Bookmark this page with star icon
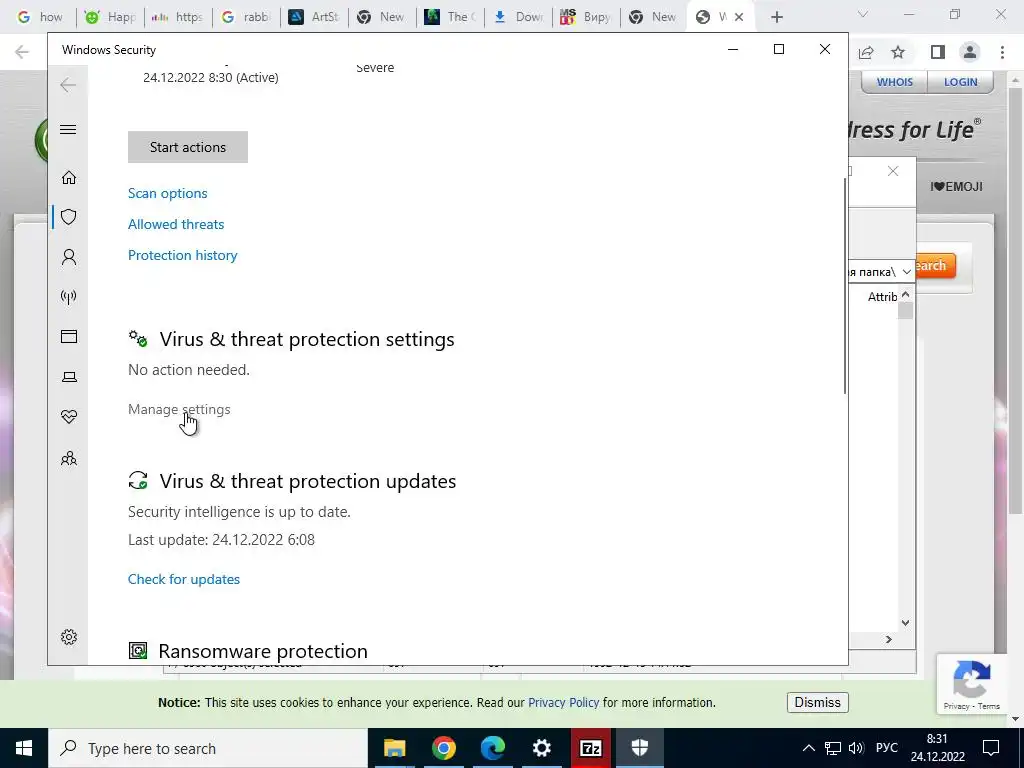 898,52
